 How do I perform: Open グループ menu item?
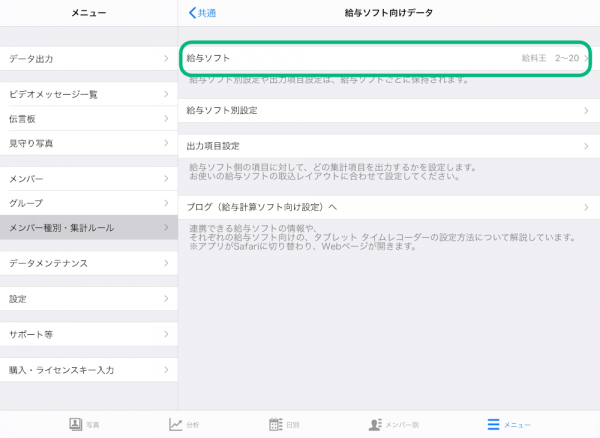pos(88,203)
